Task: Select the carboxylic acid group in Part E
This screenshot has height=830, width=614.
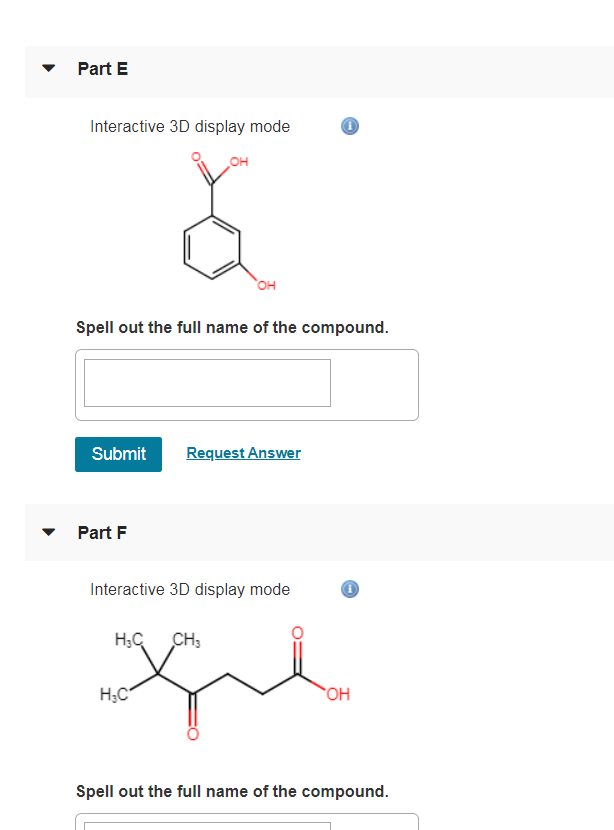Action: [x=213, y=170]
